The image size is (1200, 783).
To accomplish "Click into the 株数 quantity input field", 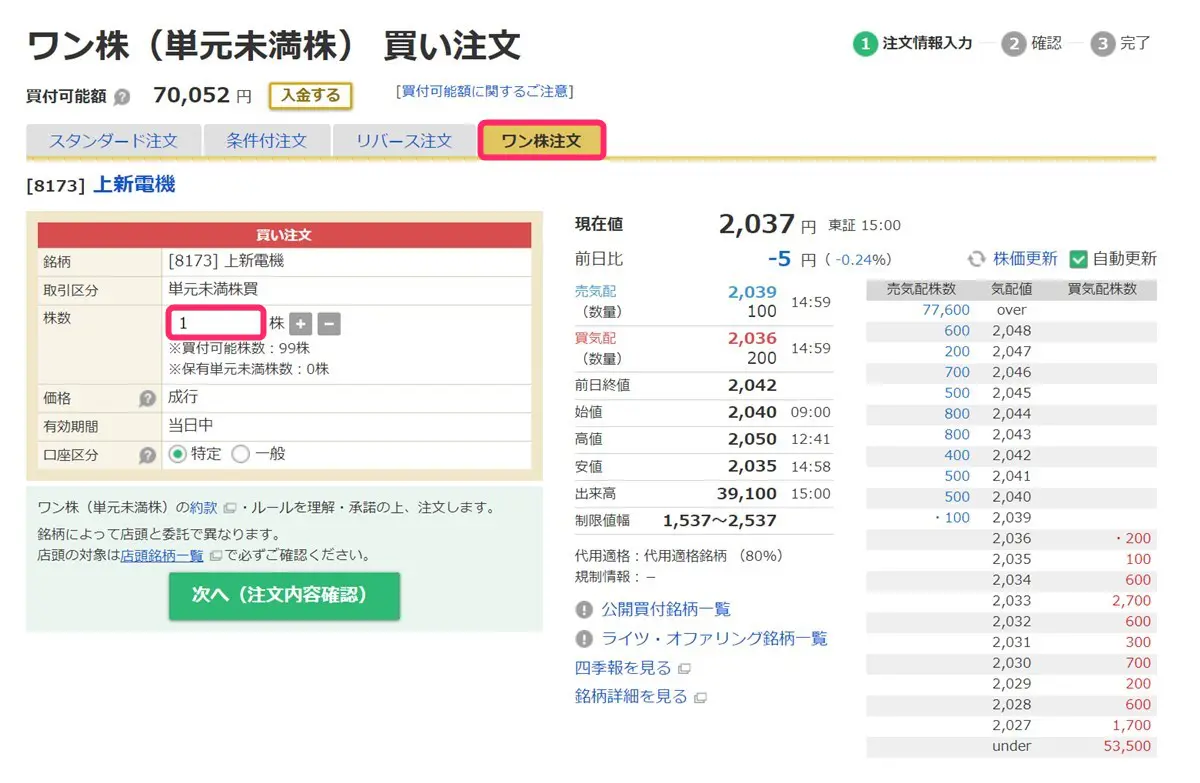I will (x=215, y=323).
